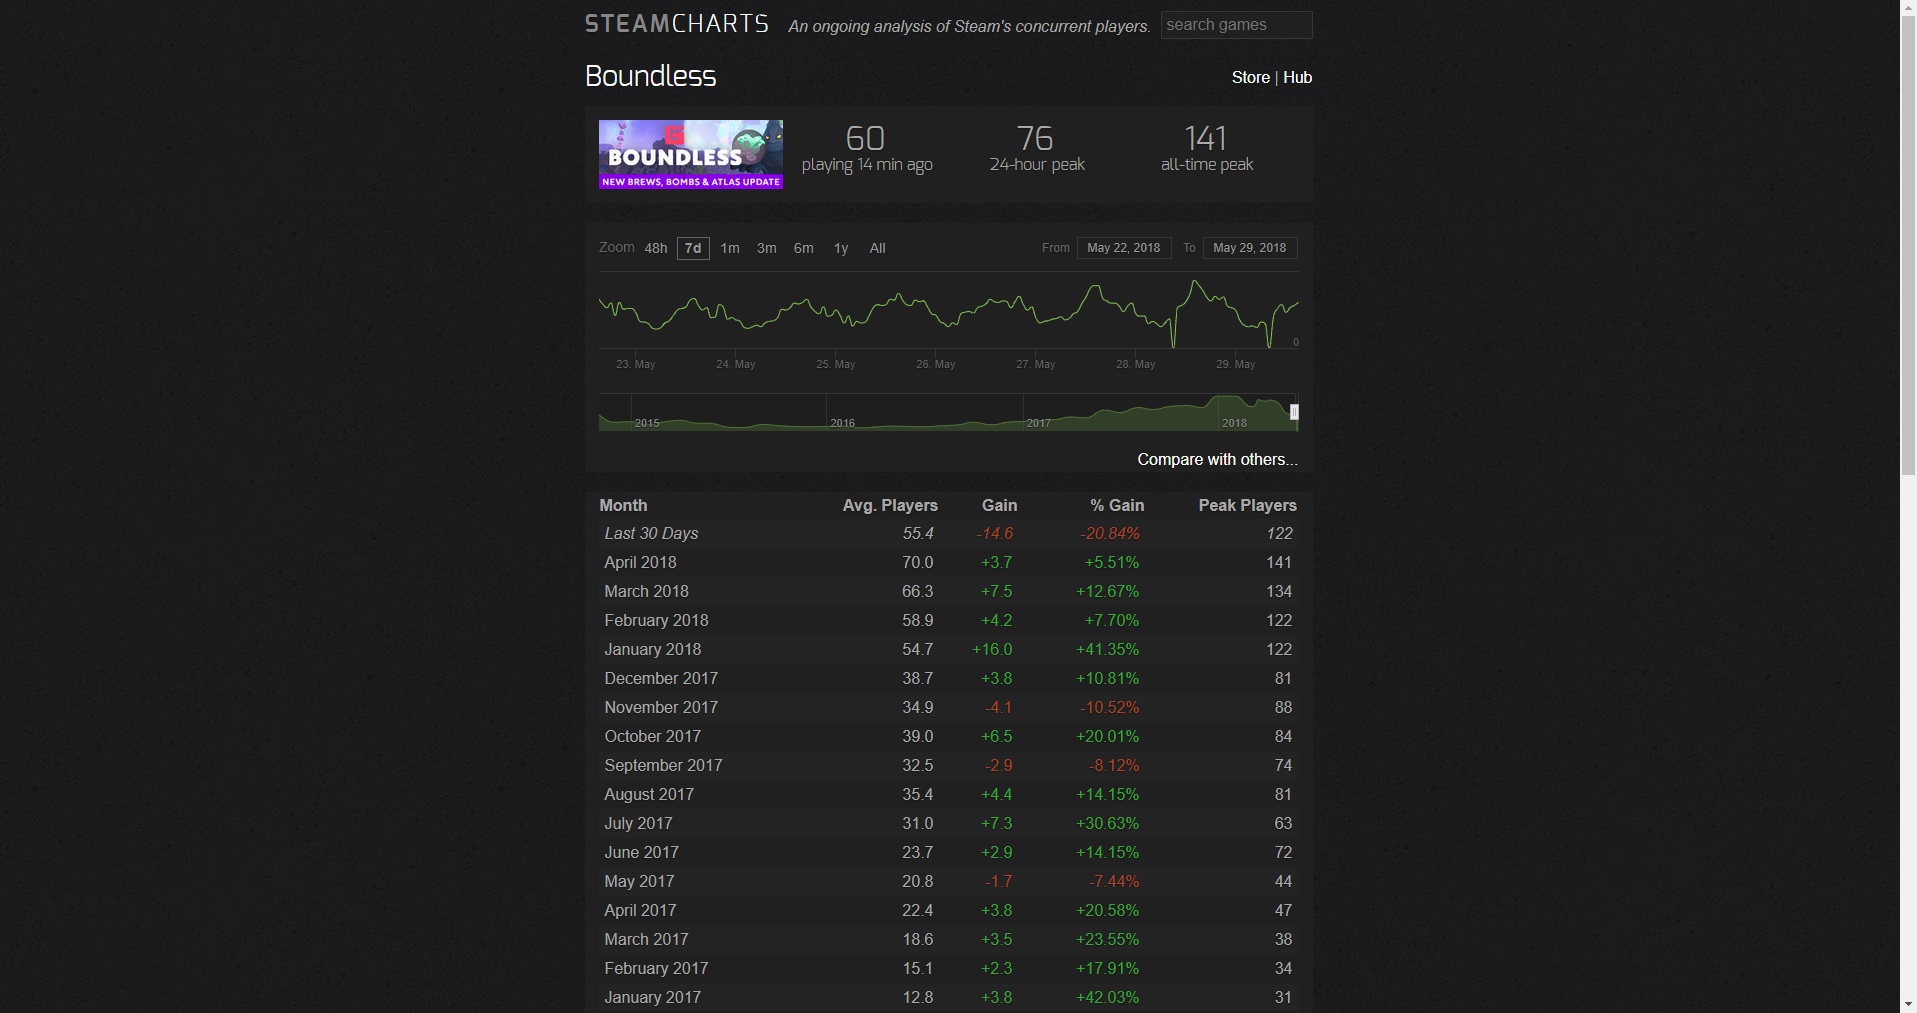Select the 1m zoom range
Screen dimensions: 1917x1013
tap(730, 248)
